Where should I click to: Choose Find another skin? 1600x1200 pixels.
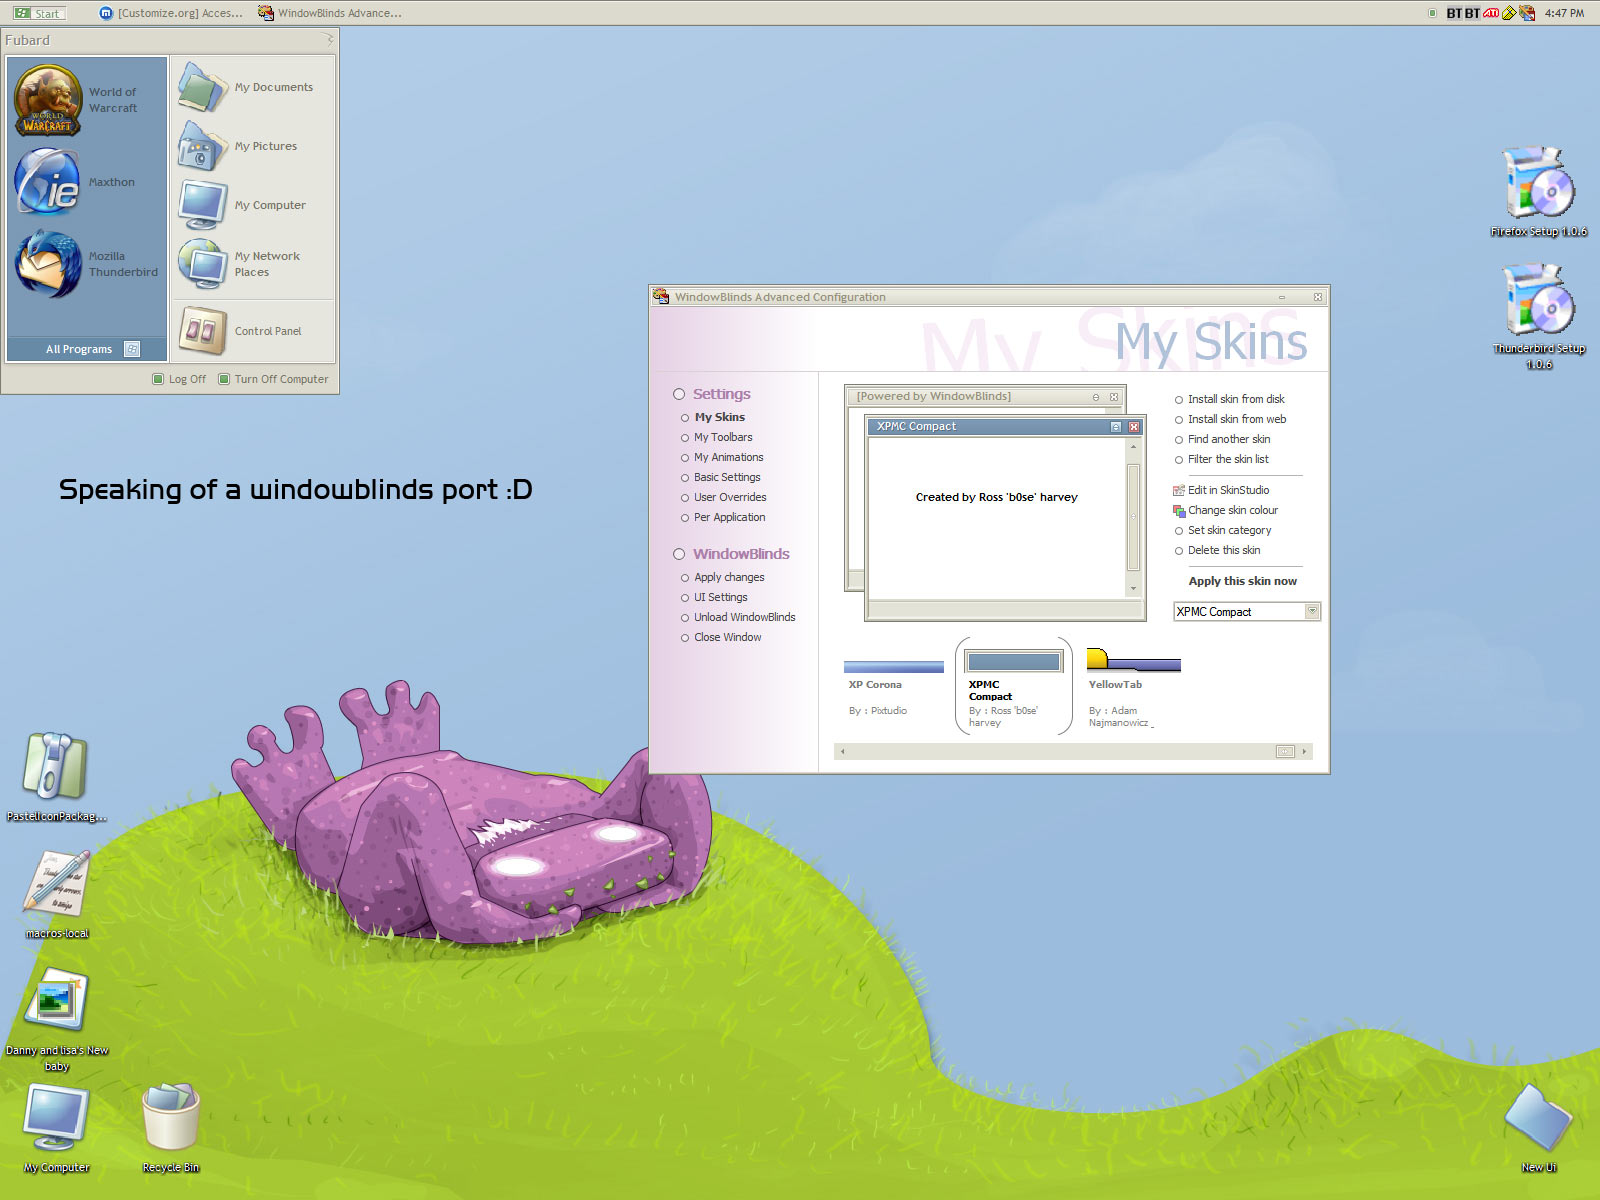(x=1229, y=439)
